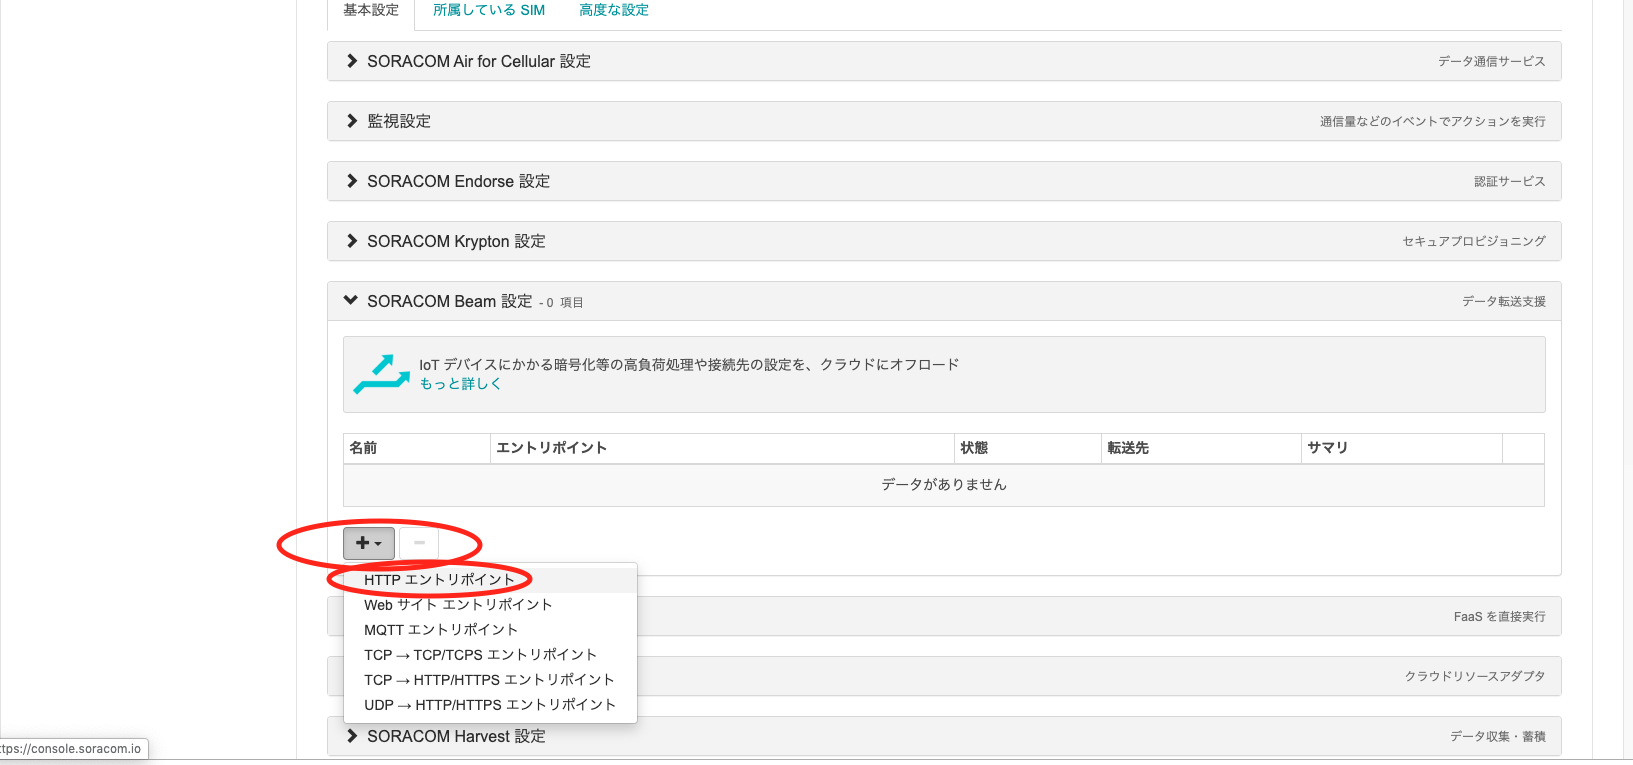Open the 高度な設定 tab
Viewport: 1633px width, 765px height.
[x=614, y=10]
